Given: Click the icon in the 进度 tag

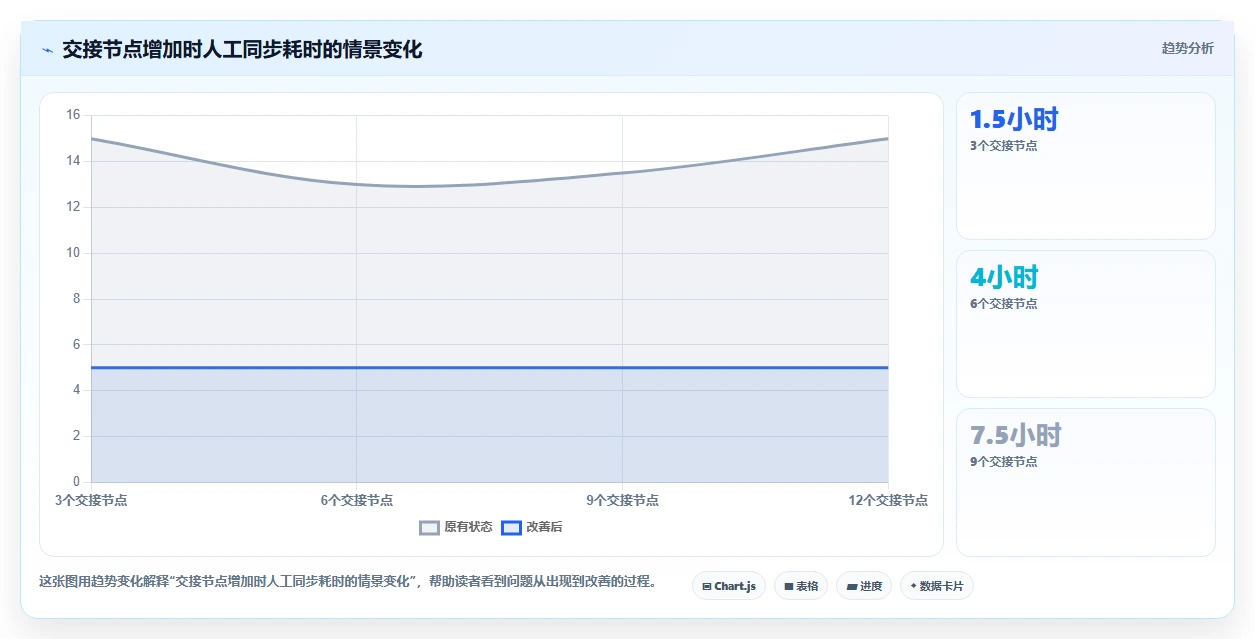Looking at the screenshot, I should [851, 587].
